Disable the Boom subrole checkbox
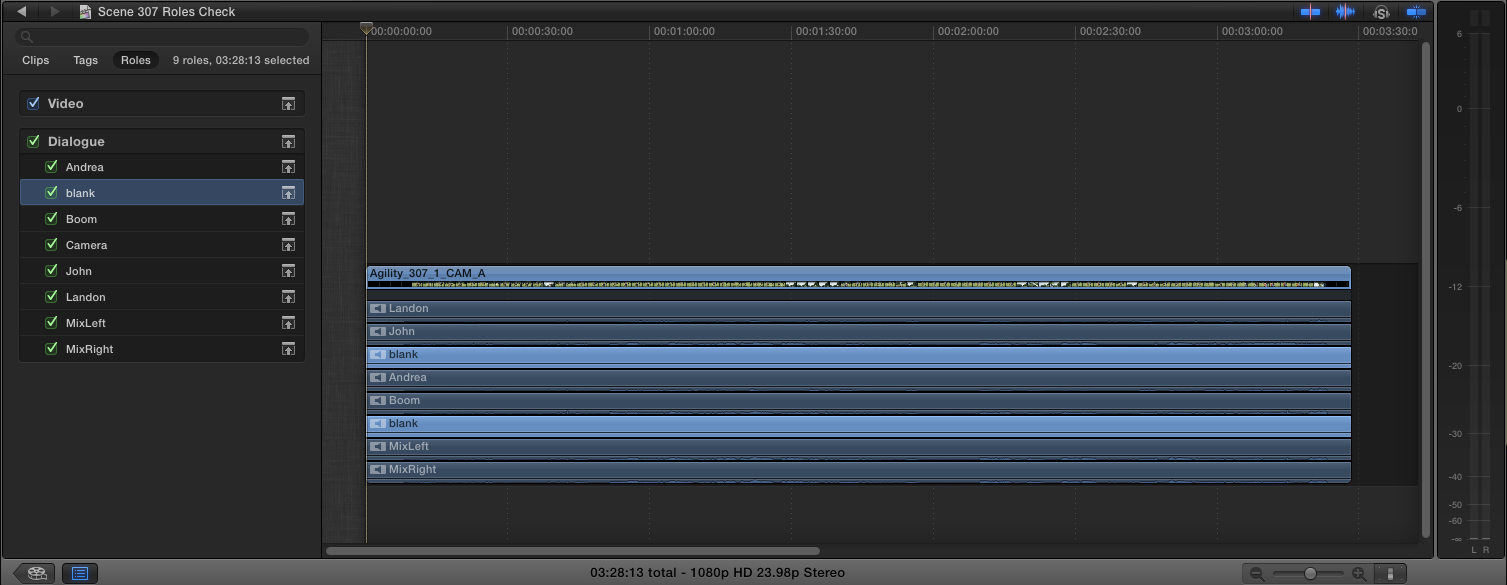The width and height of the screenshot is (1507, 585). click(x=52, y=218)
